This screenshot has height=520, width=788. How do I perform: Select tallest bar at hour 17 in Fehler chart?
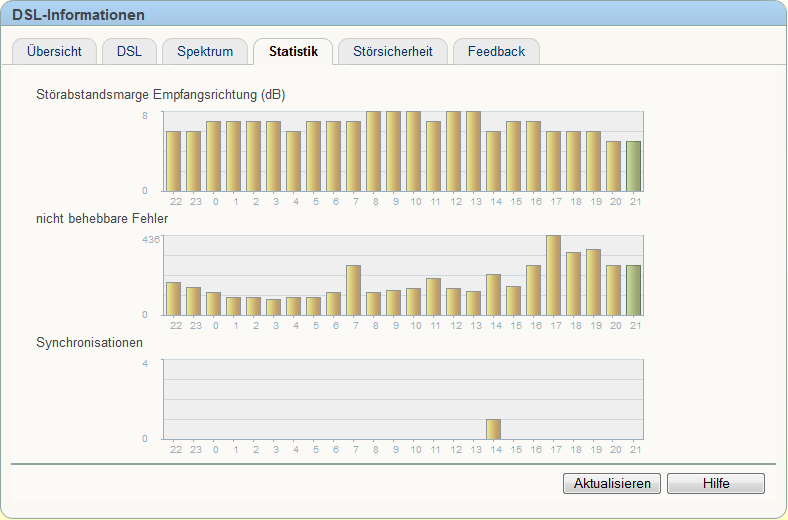(x=553, y=275)
